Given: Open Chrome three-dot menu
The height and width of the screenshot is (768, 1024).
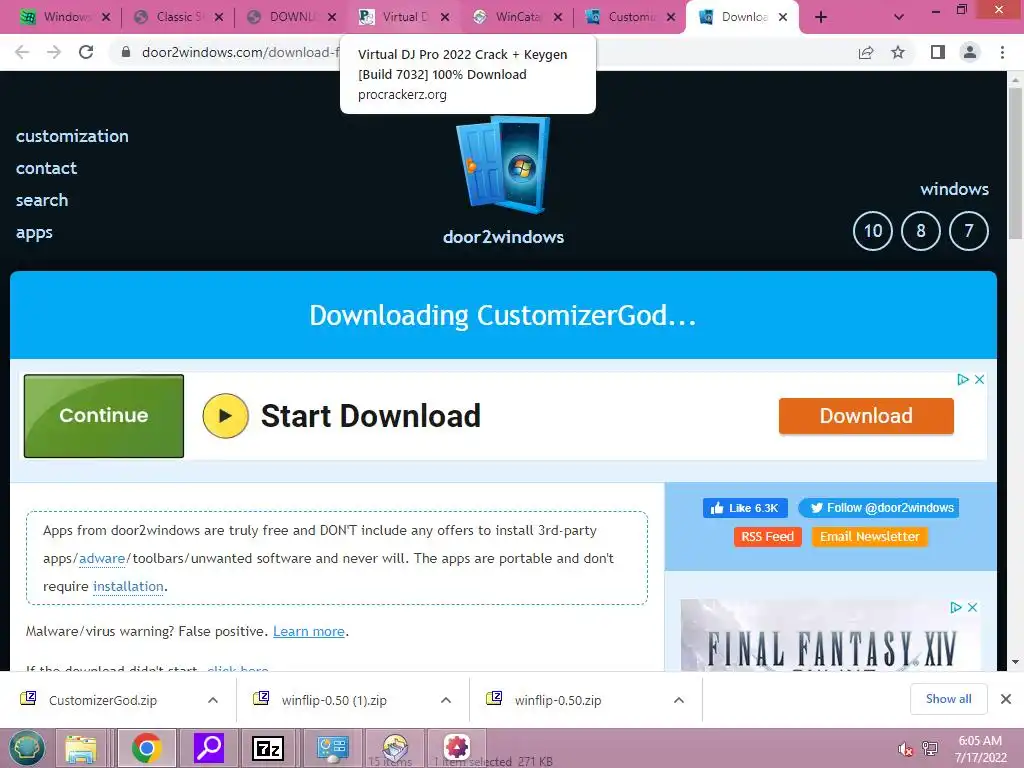Looking at the screenshot, I should (1002, 52).
